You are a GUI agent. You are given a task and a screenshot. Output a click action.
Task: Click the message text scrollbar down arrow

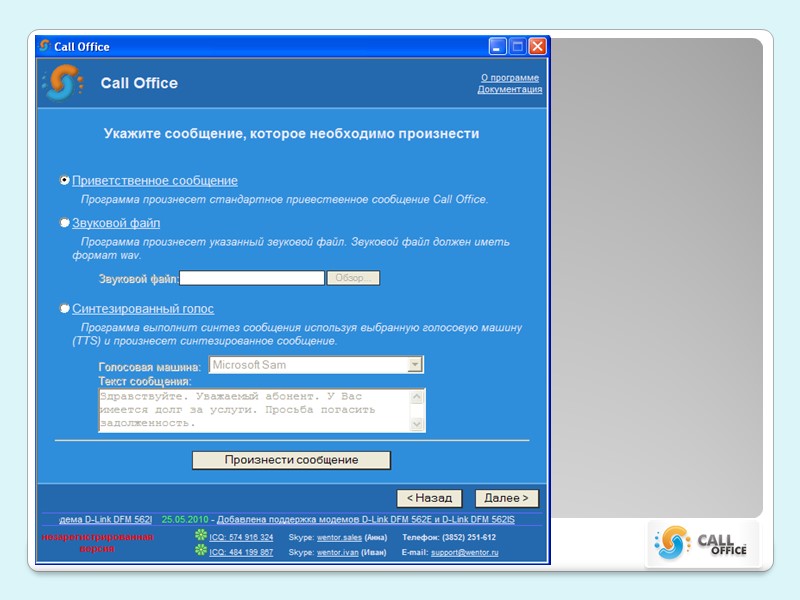[417, 424]
